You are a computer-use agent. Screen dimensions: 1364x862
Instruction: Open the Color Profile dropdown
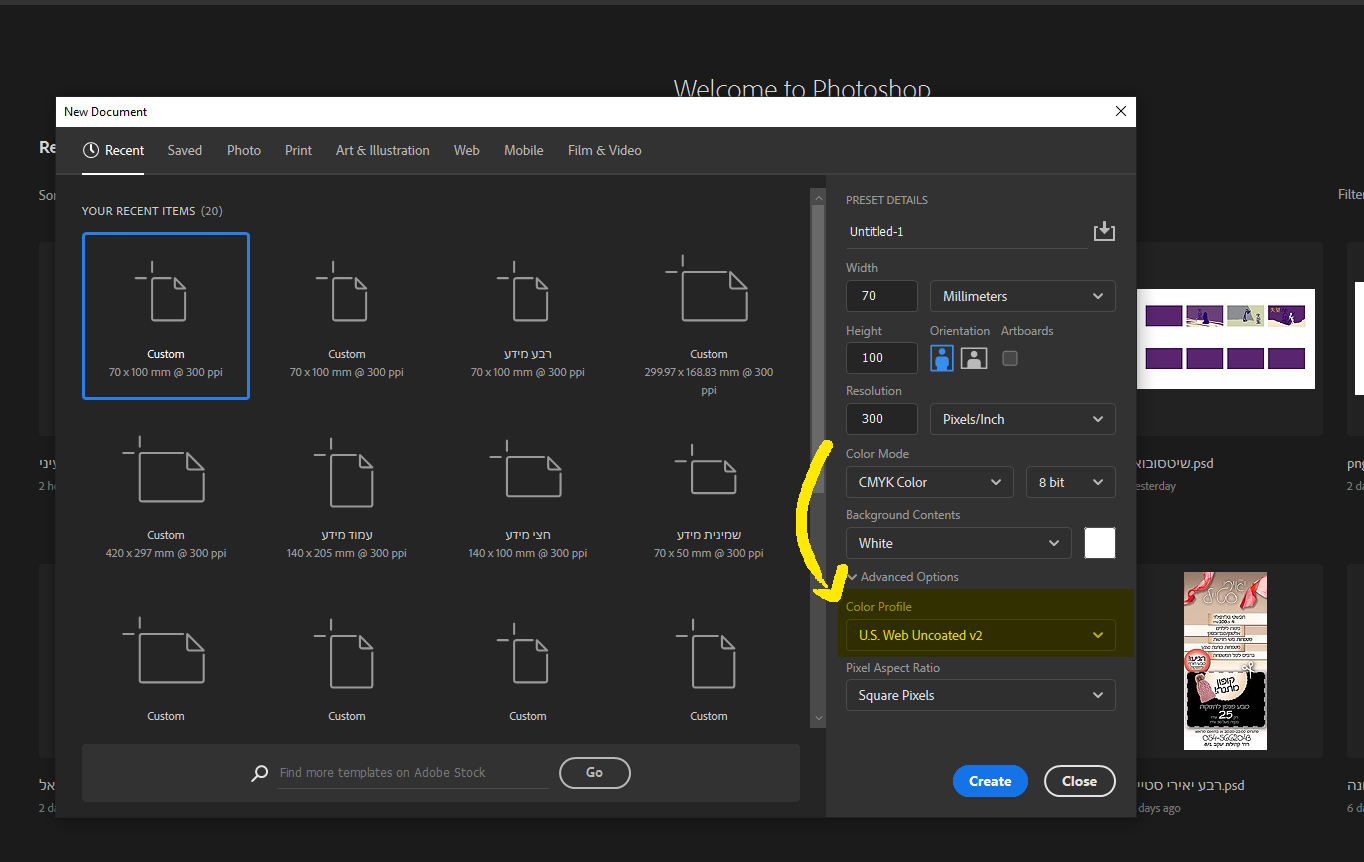[980, 635]
